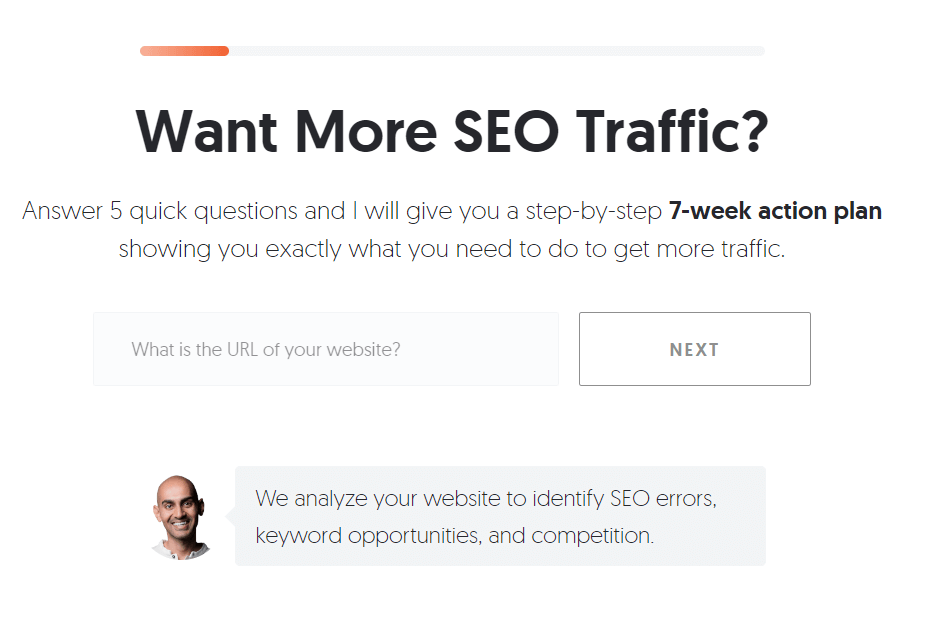This screenshot has width=925, height=623.
Task: Click the gray unfilled progress bar track
Action: click(497, 51)
